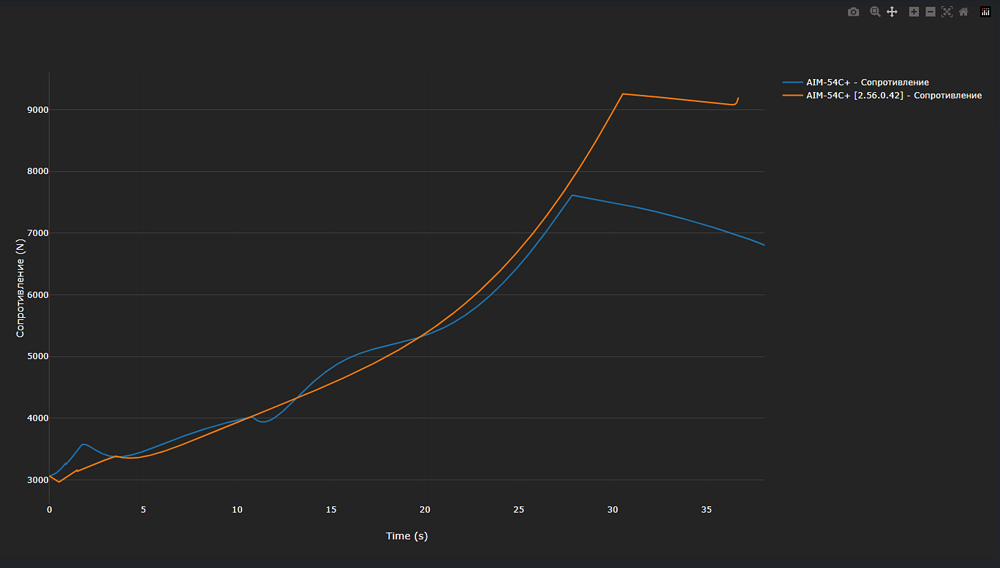The height and width of the screenshot is (568, 1000).
Task: Click the 6000 y-axis tick label
Action: [x=38, y=295]
